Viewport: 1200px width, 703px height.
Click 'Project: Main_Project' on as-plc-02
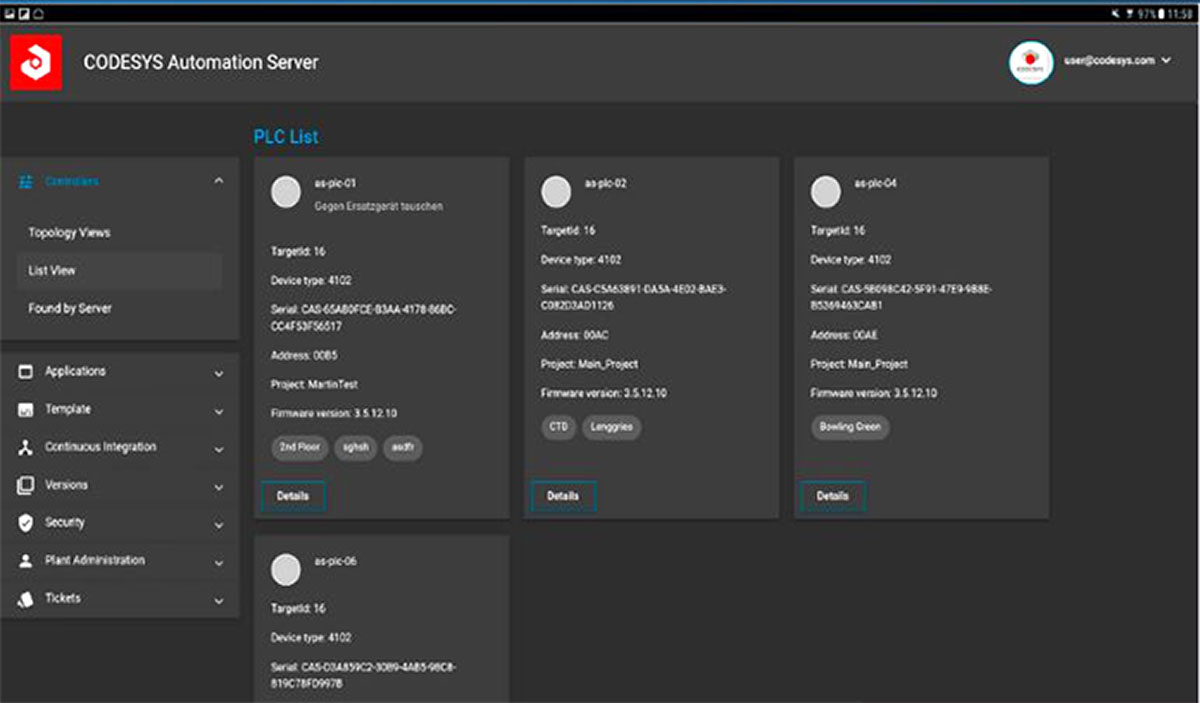click(589, 364)
